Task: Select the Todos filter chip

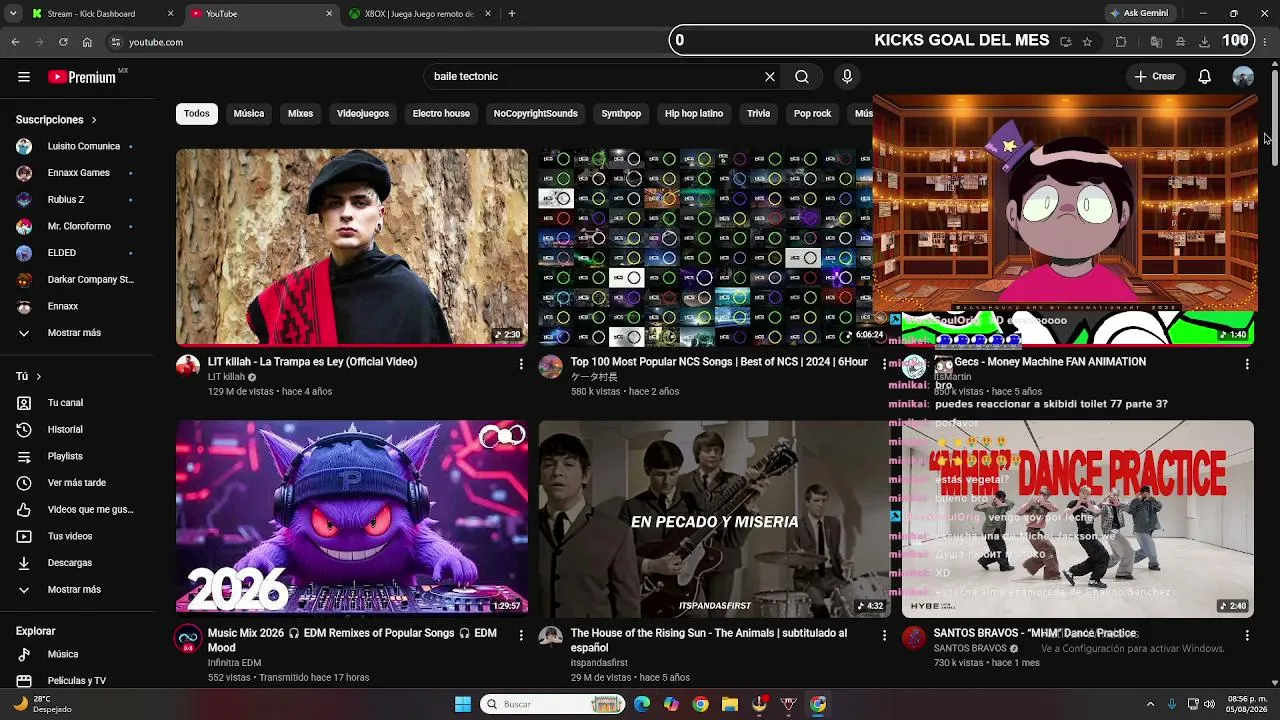Action: (x=197, y=114)
